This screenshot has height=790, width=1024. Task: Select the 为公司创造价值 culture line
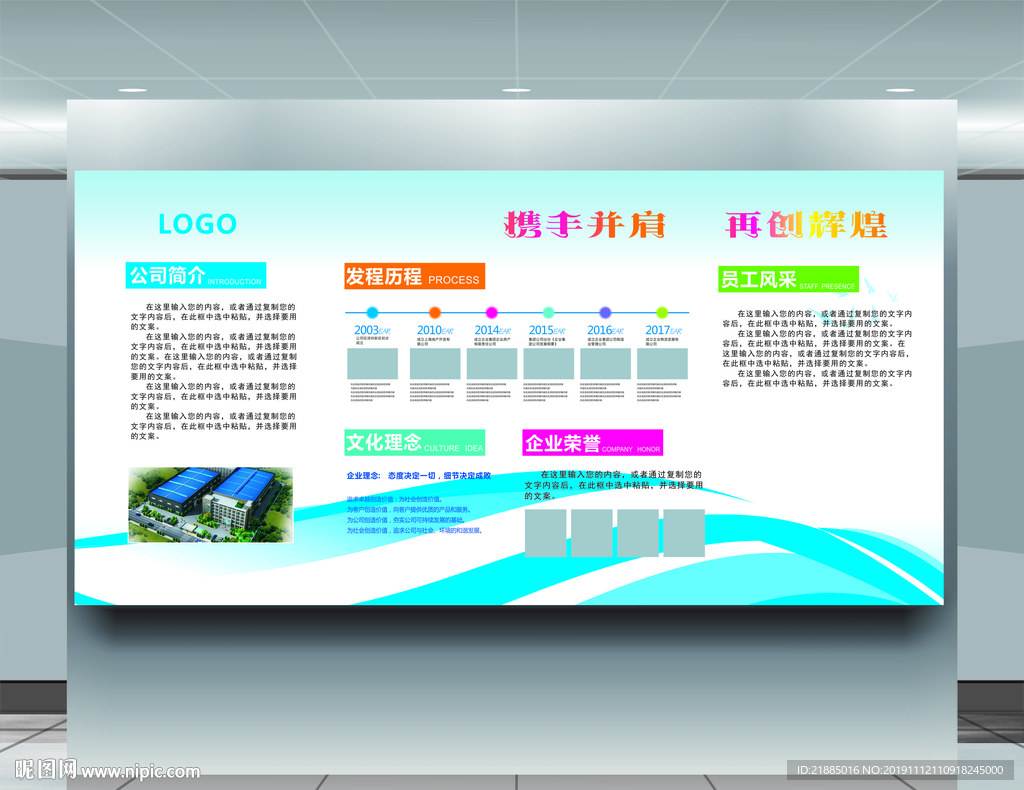tap(406, 520)
